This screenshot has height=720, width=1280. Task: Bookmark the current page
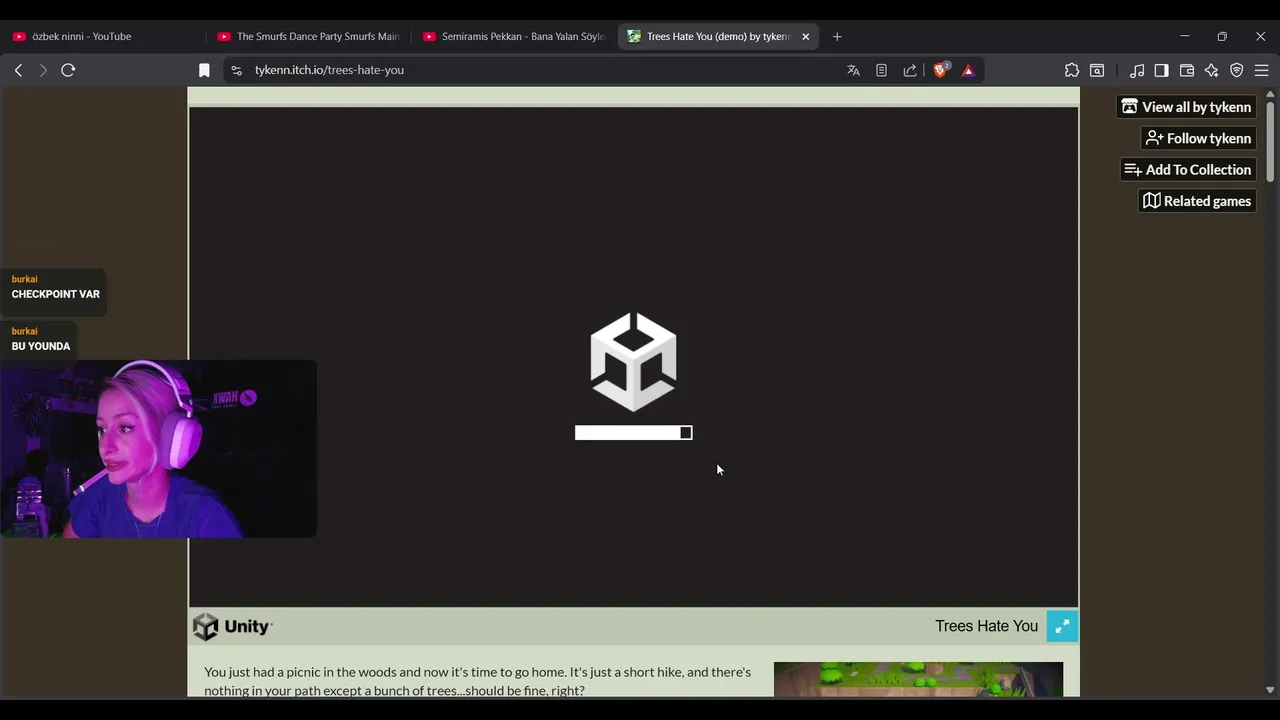[204, 70]
